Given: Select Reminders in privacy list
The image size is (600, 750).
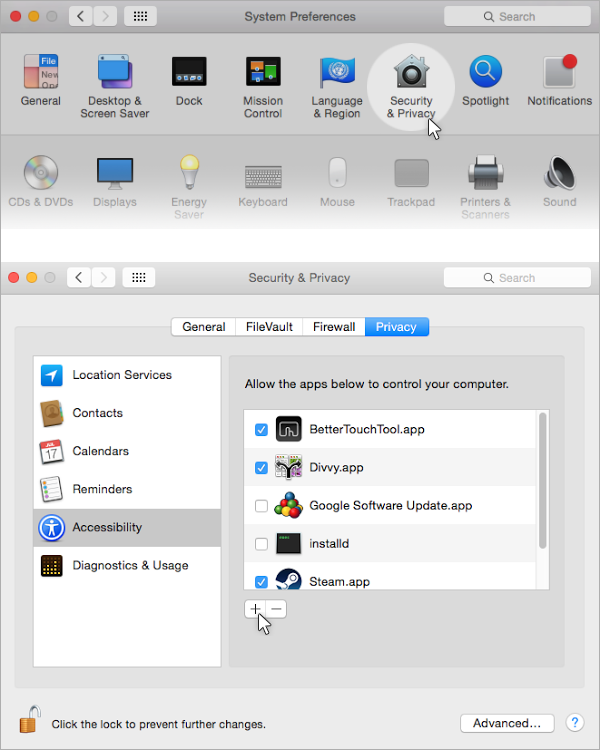Looking at the screenshot, I should (127, 489).
